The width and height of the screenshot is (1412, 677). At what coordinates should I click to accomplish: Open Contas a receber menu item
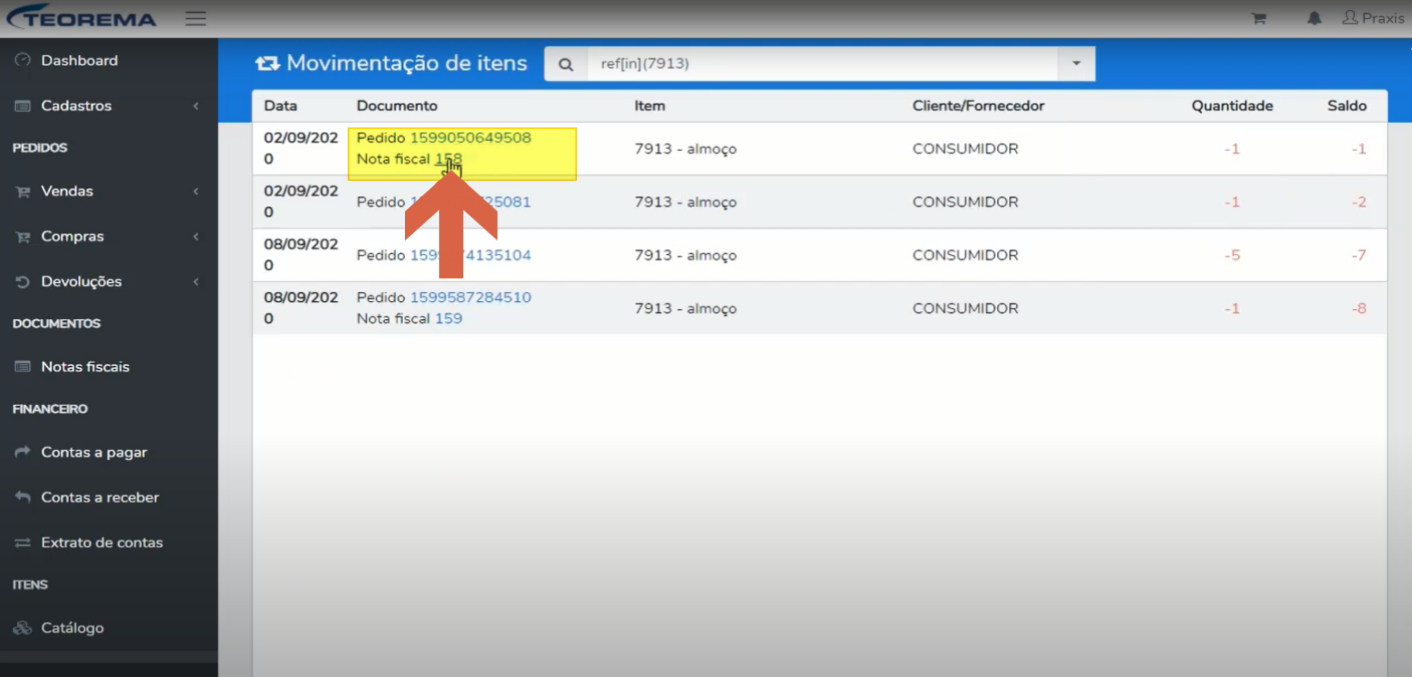click(100, 498)
